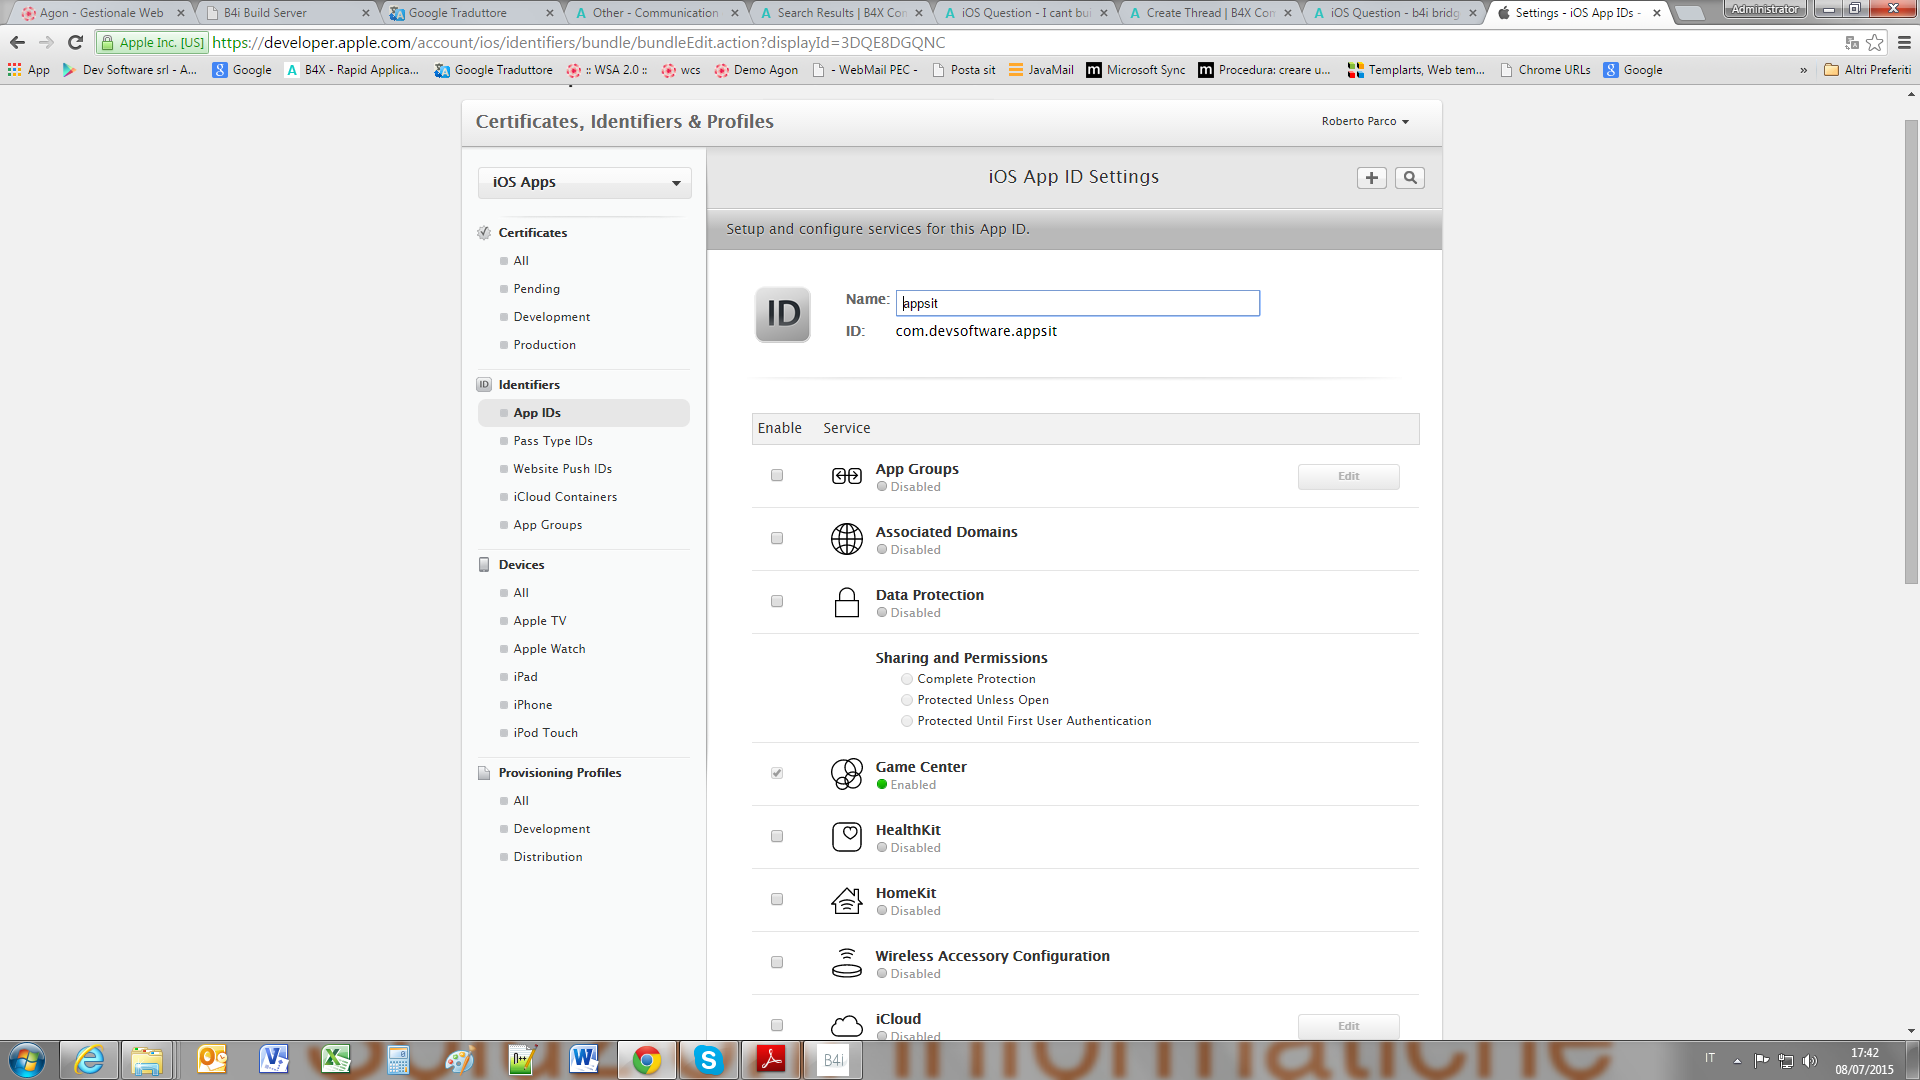Enable the HealthKit checkbox
Screen dimensions: 1920x1080
click(x=777, y=837)
